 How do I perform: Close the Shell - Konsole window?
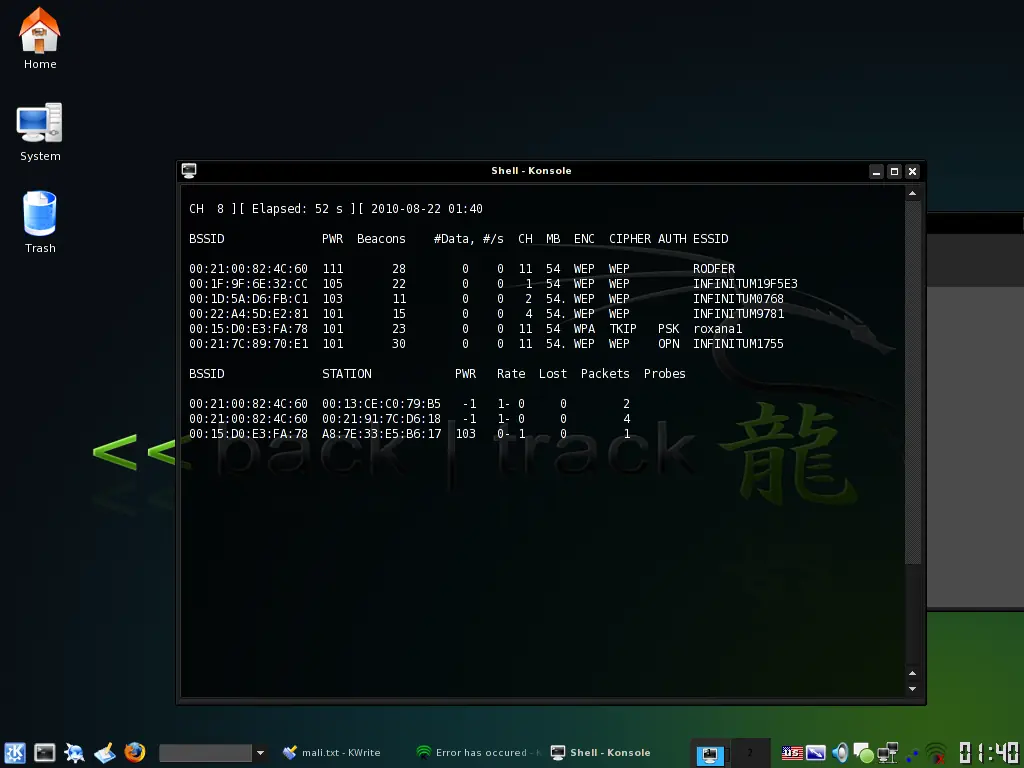click(x=912, y=171)
